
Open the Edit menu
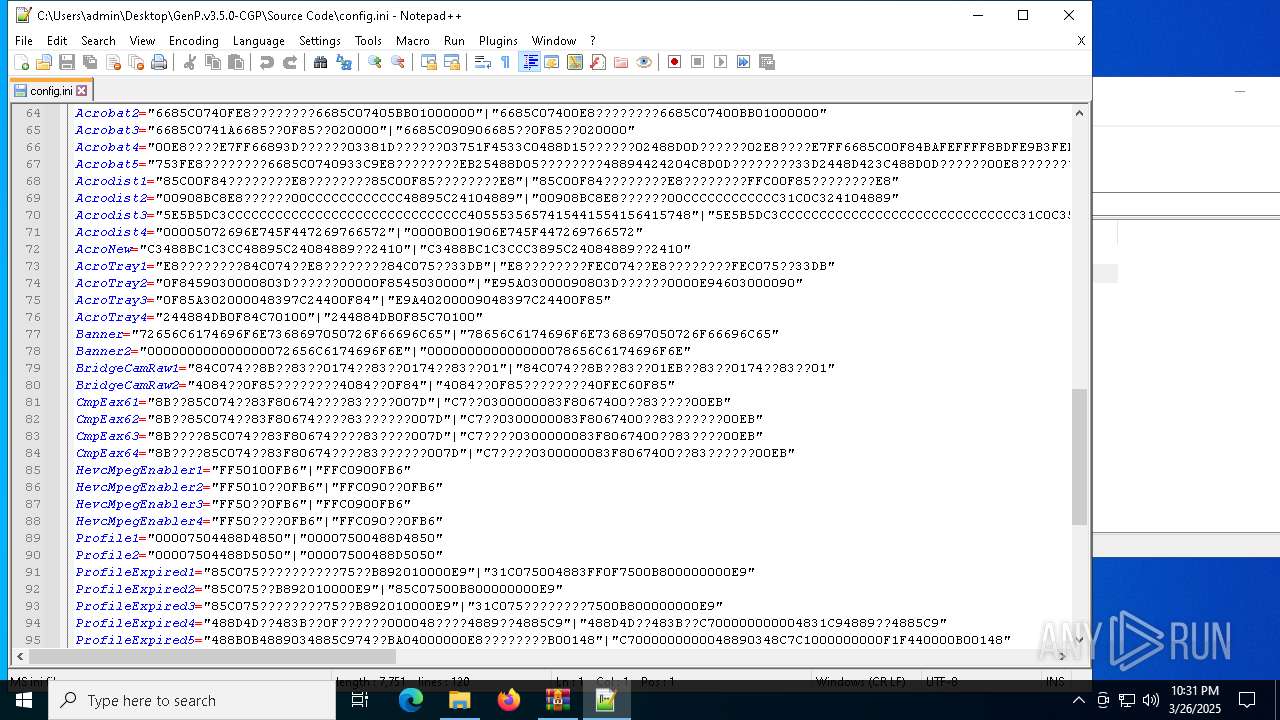[x=57, y=41]
